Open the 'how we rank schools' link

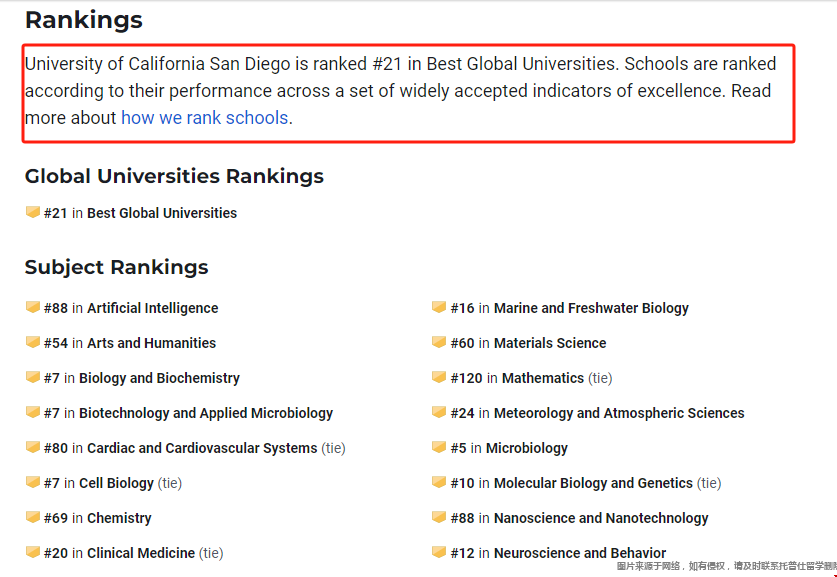point(204,117)
